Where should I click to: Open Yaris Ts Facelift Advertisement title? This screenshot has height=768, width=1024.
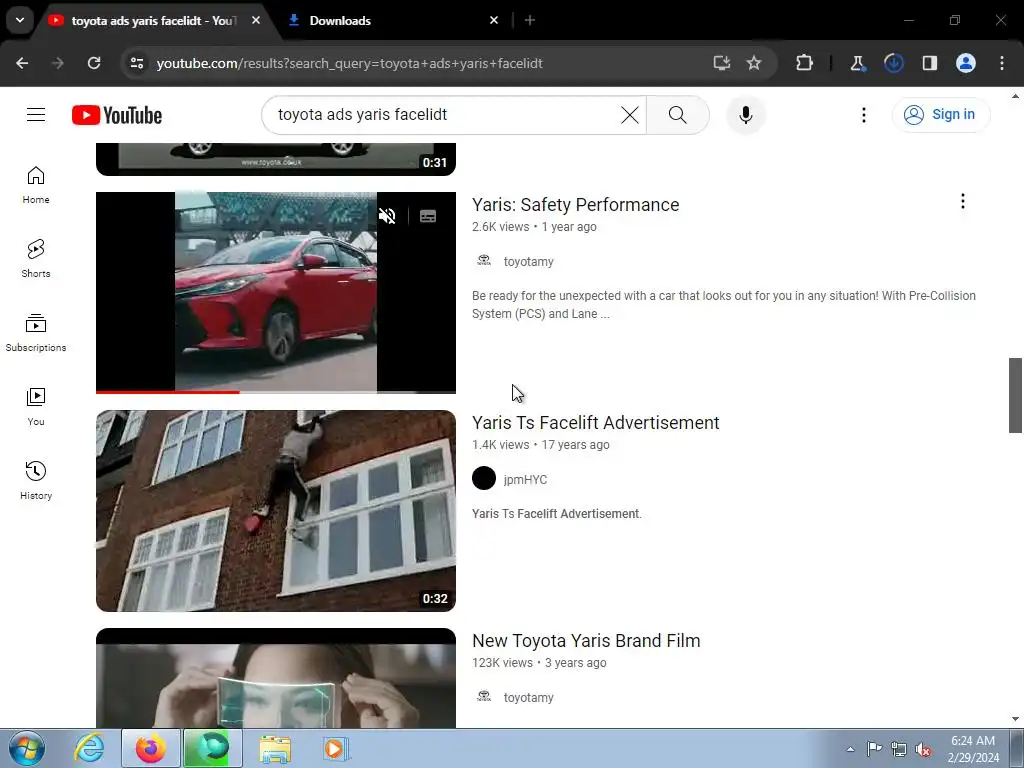point(596,423)
